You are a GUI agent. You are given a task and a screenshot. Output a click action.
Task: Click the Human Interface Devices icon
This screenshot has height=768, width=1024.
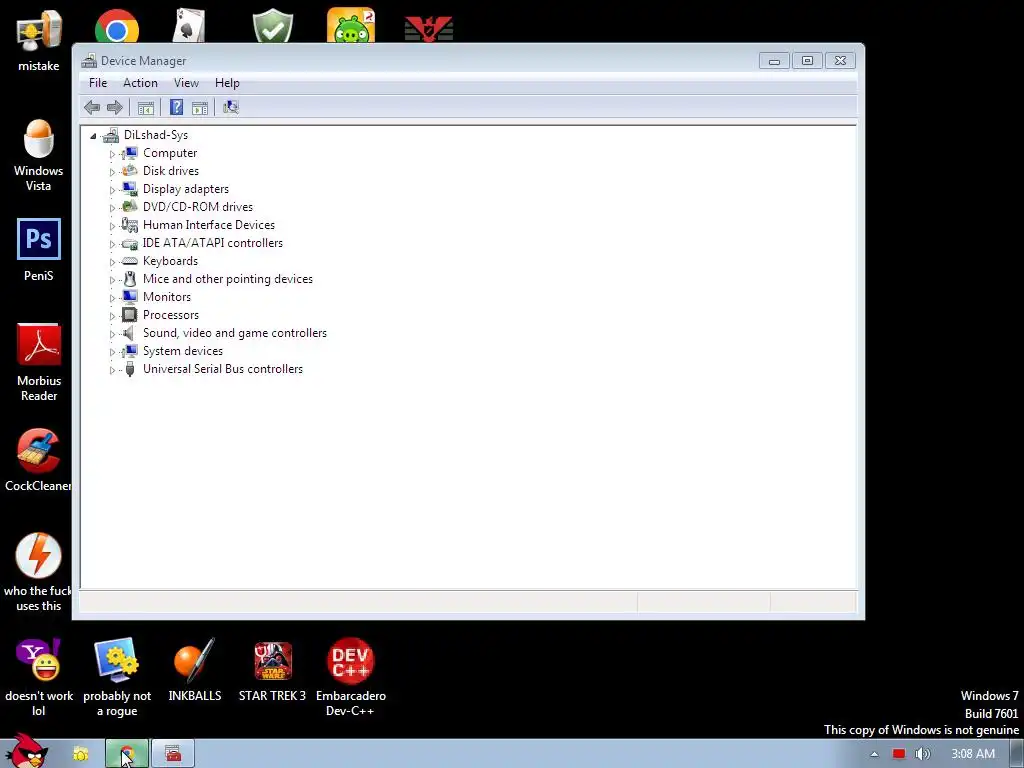pos(130,225)
